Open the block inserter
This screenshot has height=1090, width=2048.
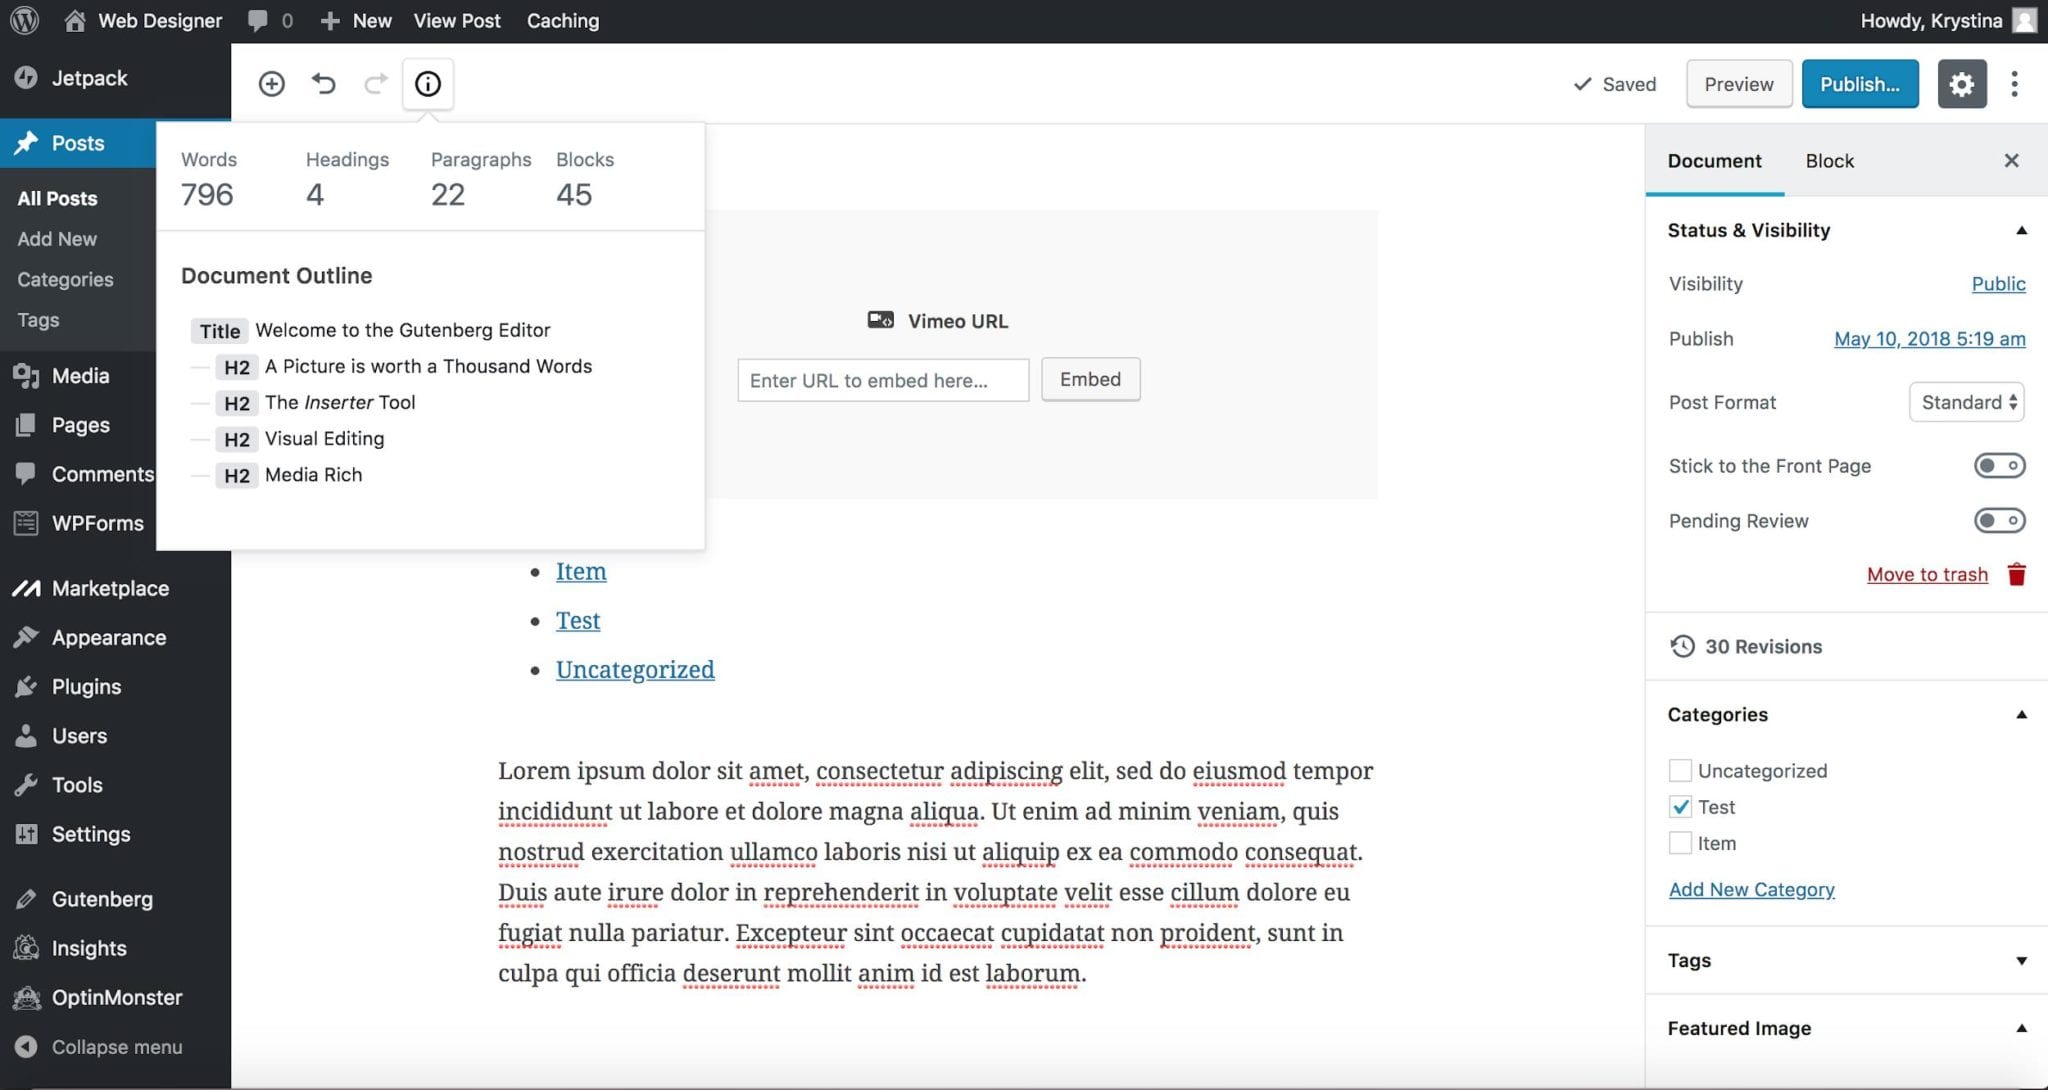tap(271, 84)
